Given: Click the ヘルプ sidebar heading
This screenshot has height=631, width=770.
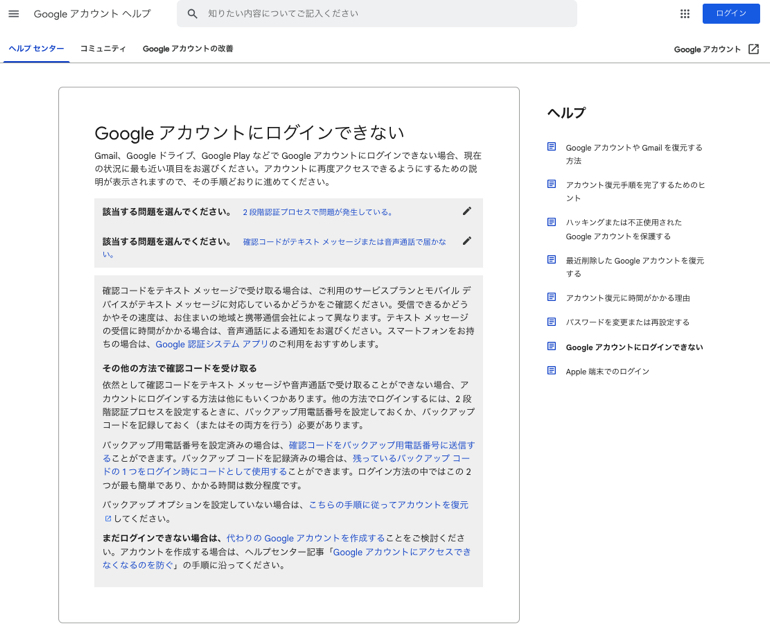Looking at the screenshot, I should pos(566,113).
